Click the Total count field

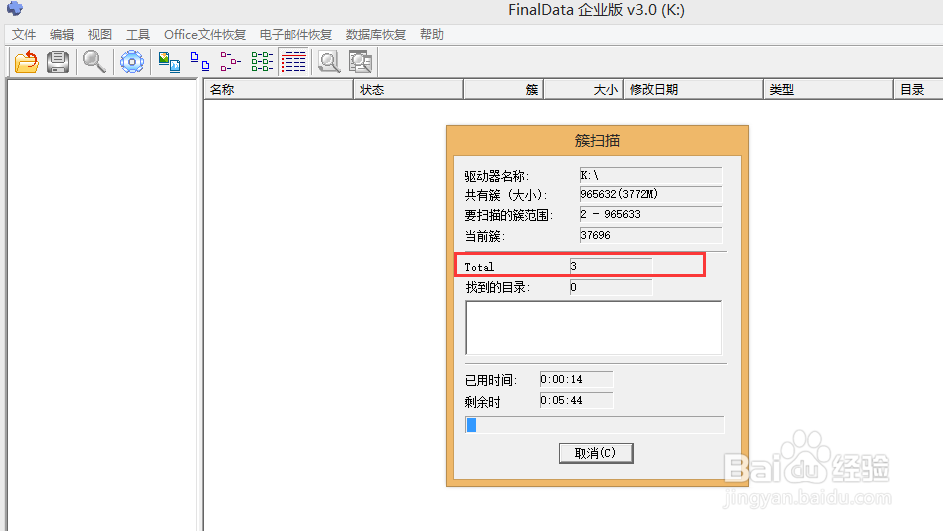pos(610,266)
